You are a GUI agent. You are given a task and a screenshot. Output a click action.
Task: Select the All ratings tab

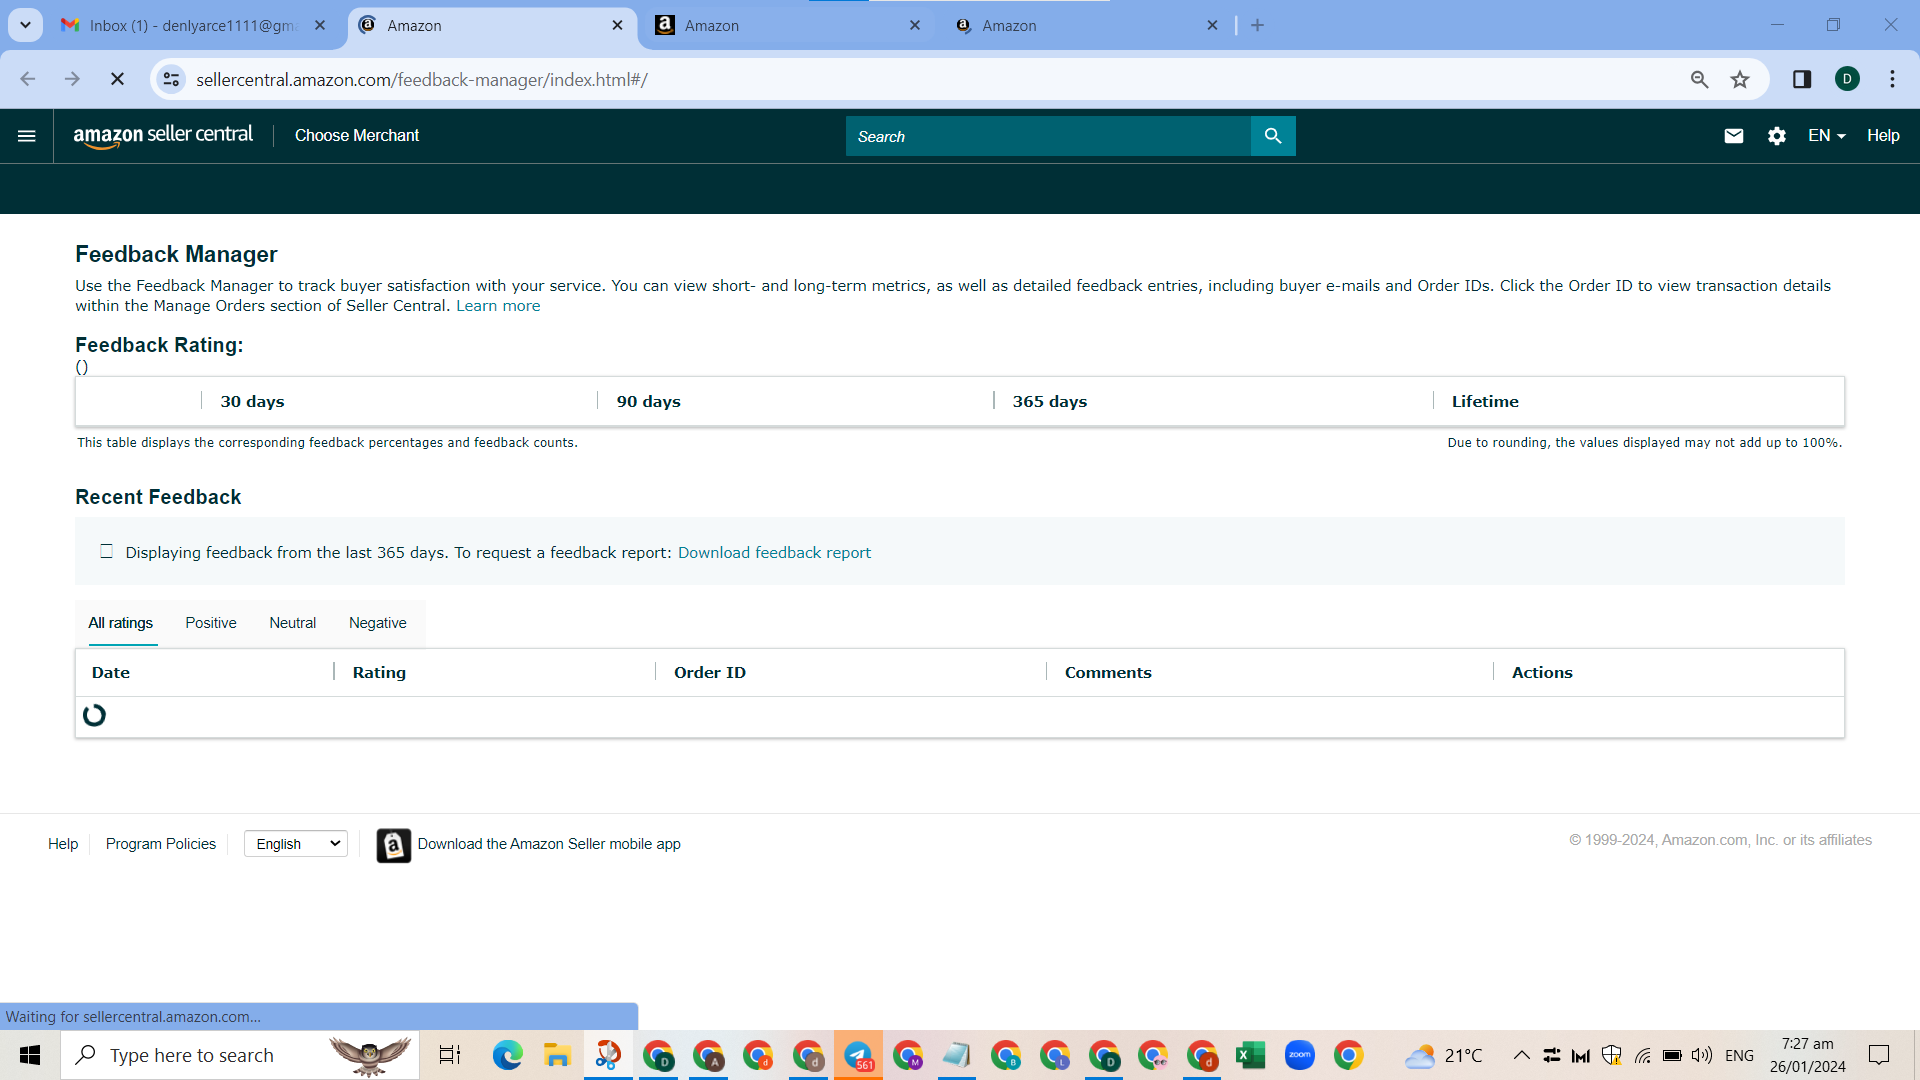pyautogui.click(x=121, y=623)
